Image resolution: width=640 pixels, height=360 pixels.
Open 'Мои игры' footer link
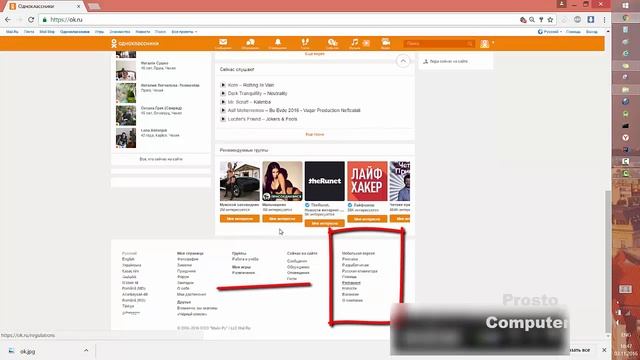pos(241,267)
